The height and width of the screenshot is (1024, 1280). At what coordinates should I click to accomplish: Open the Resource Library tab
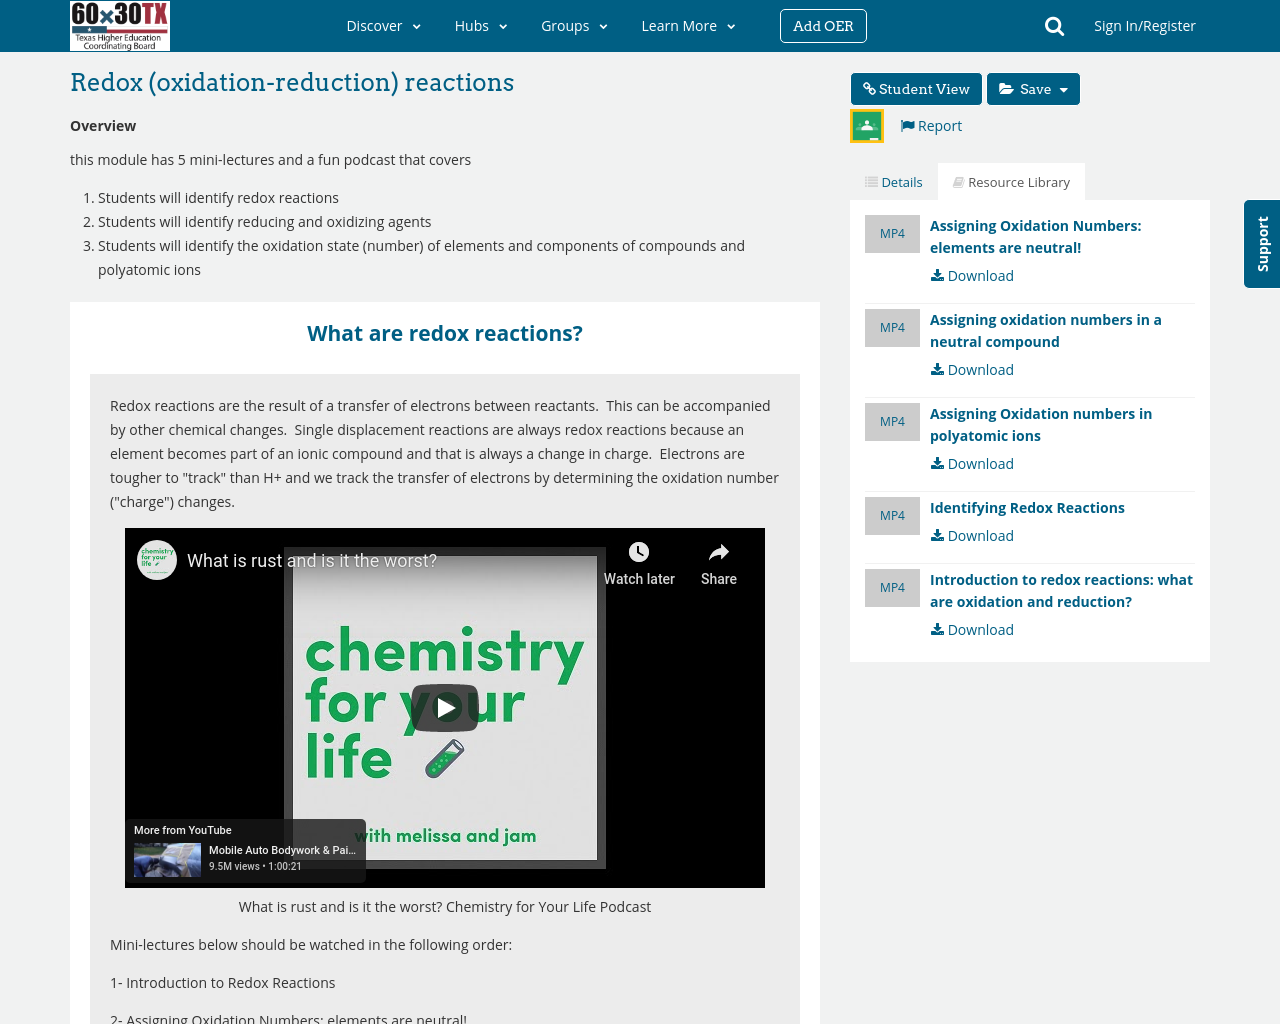coord(1011,180)
